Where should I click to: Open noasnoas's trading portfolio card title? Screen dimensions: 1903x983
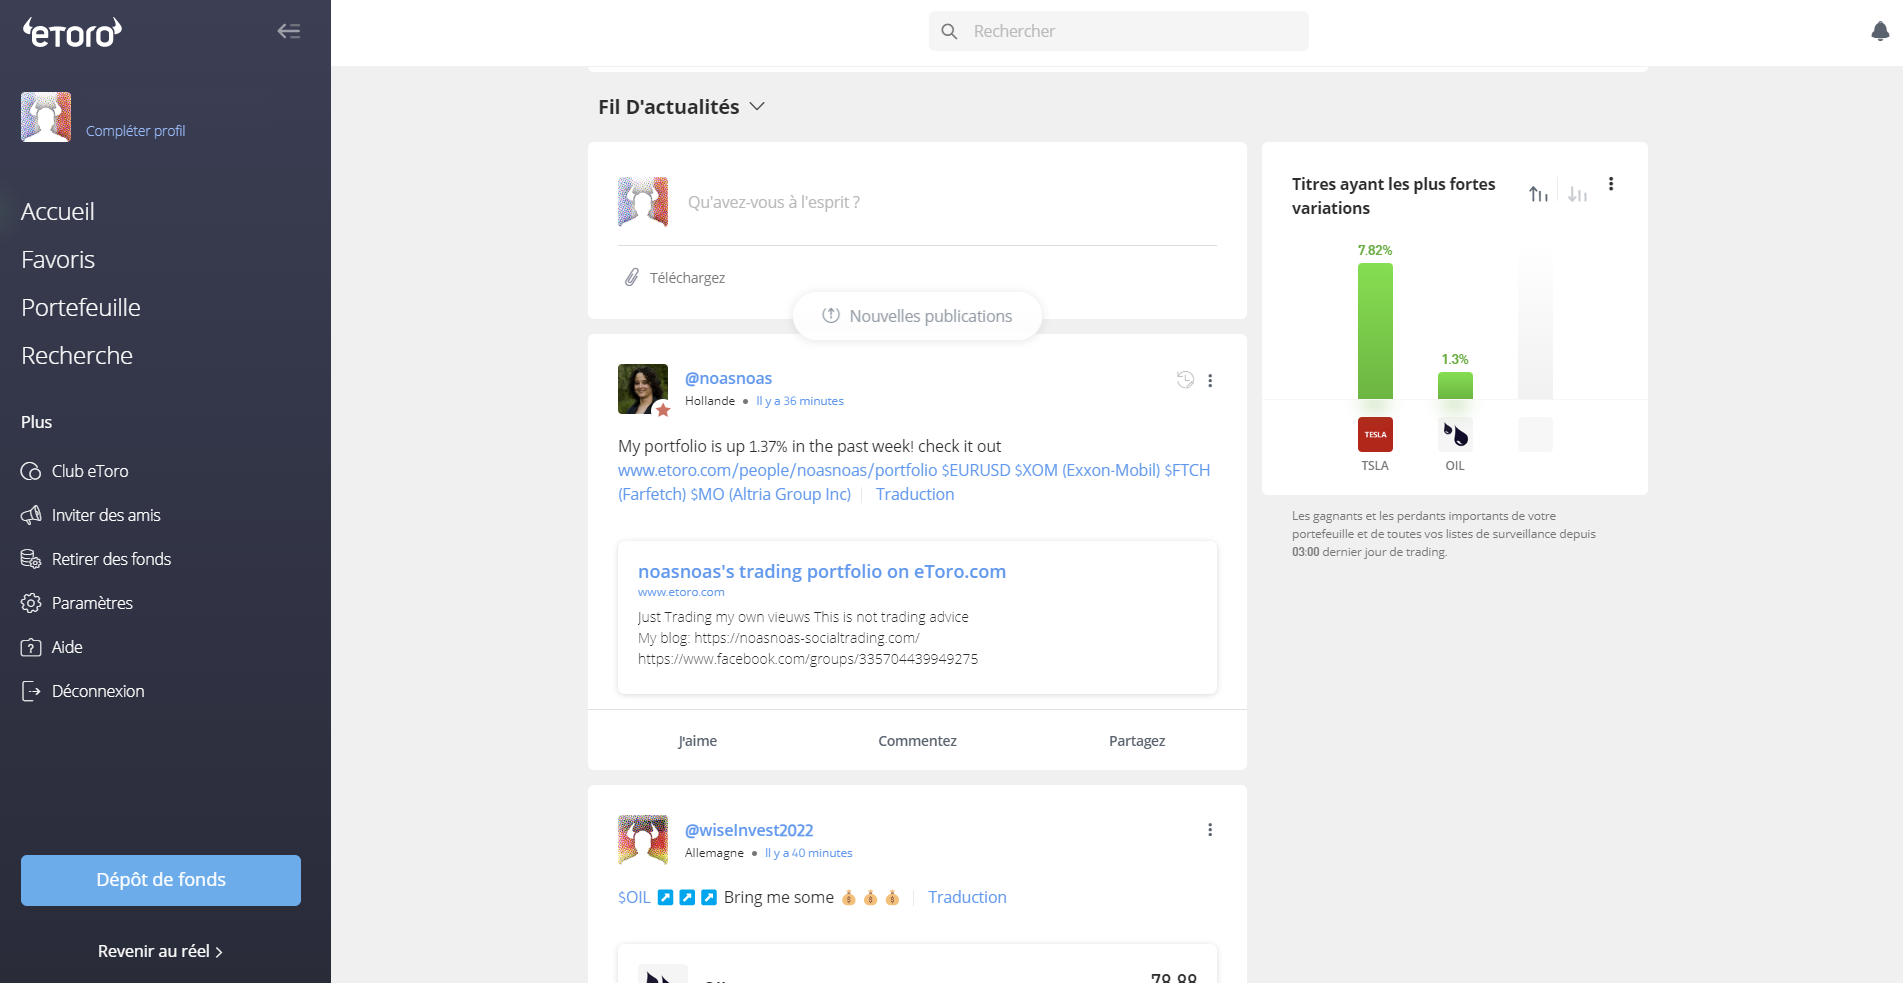(822, 571)
